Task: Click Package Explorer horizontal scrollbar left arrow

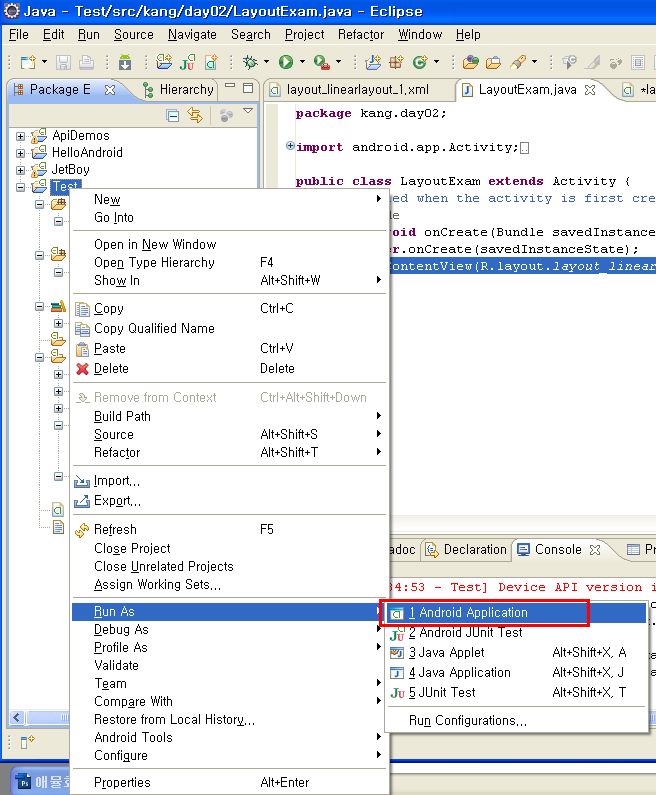Action: click(x=17, y=717)
